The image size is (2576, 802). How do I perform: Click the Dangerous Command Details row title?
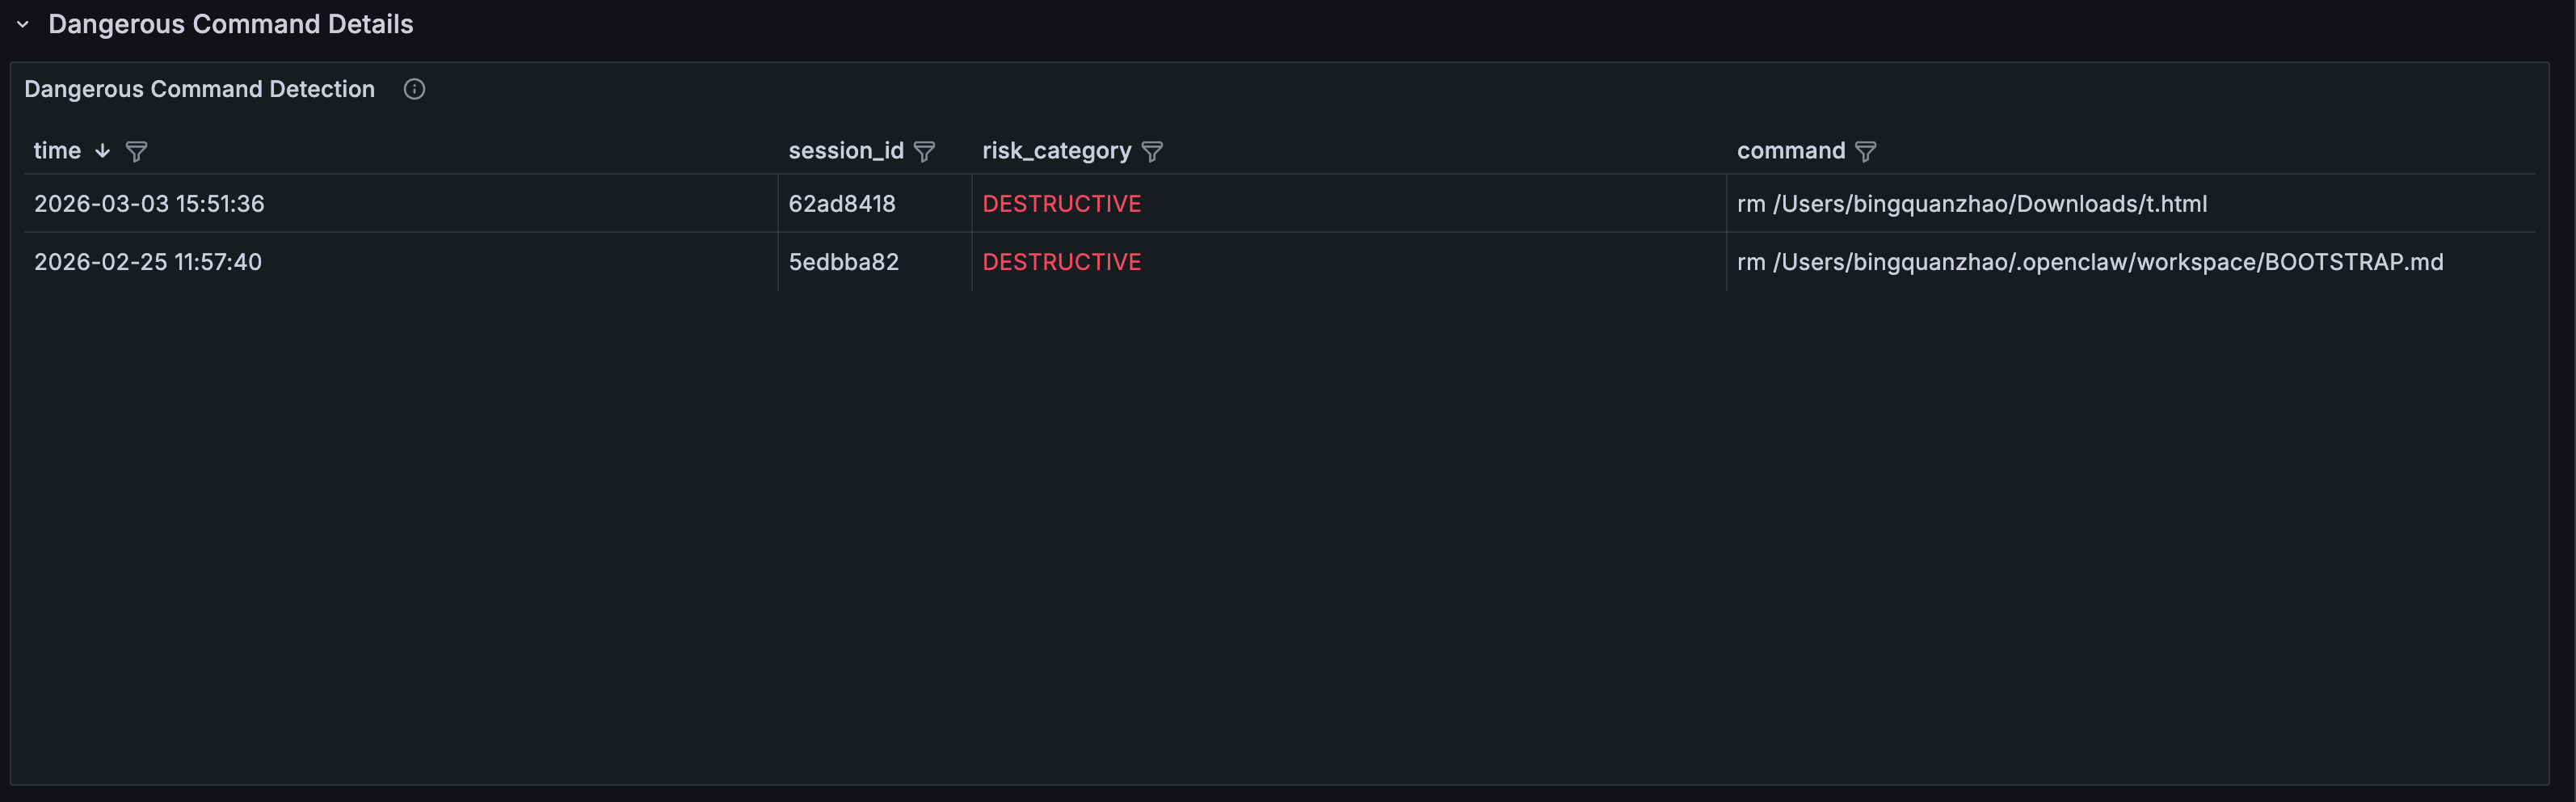coord(230,24)
